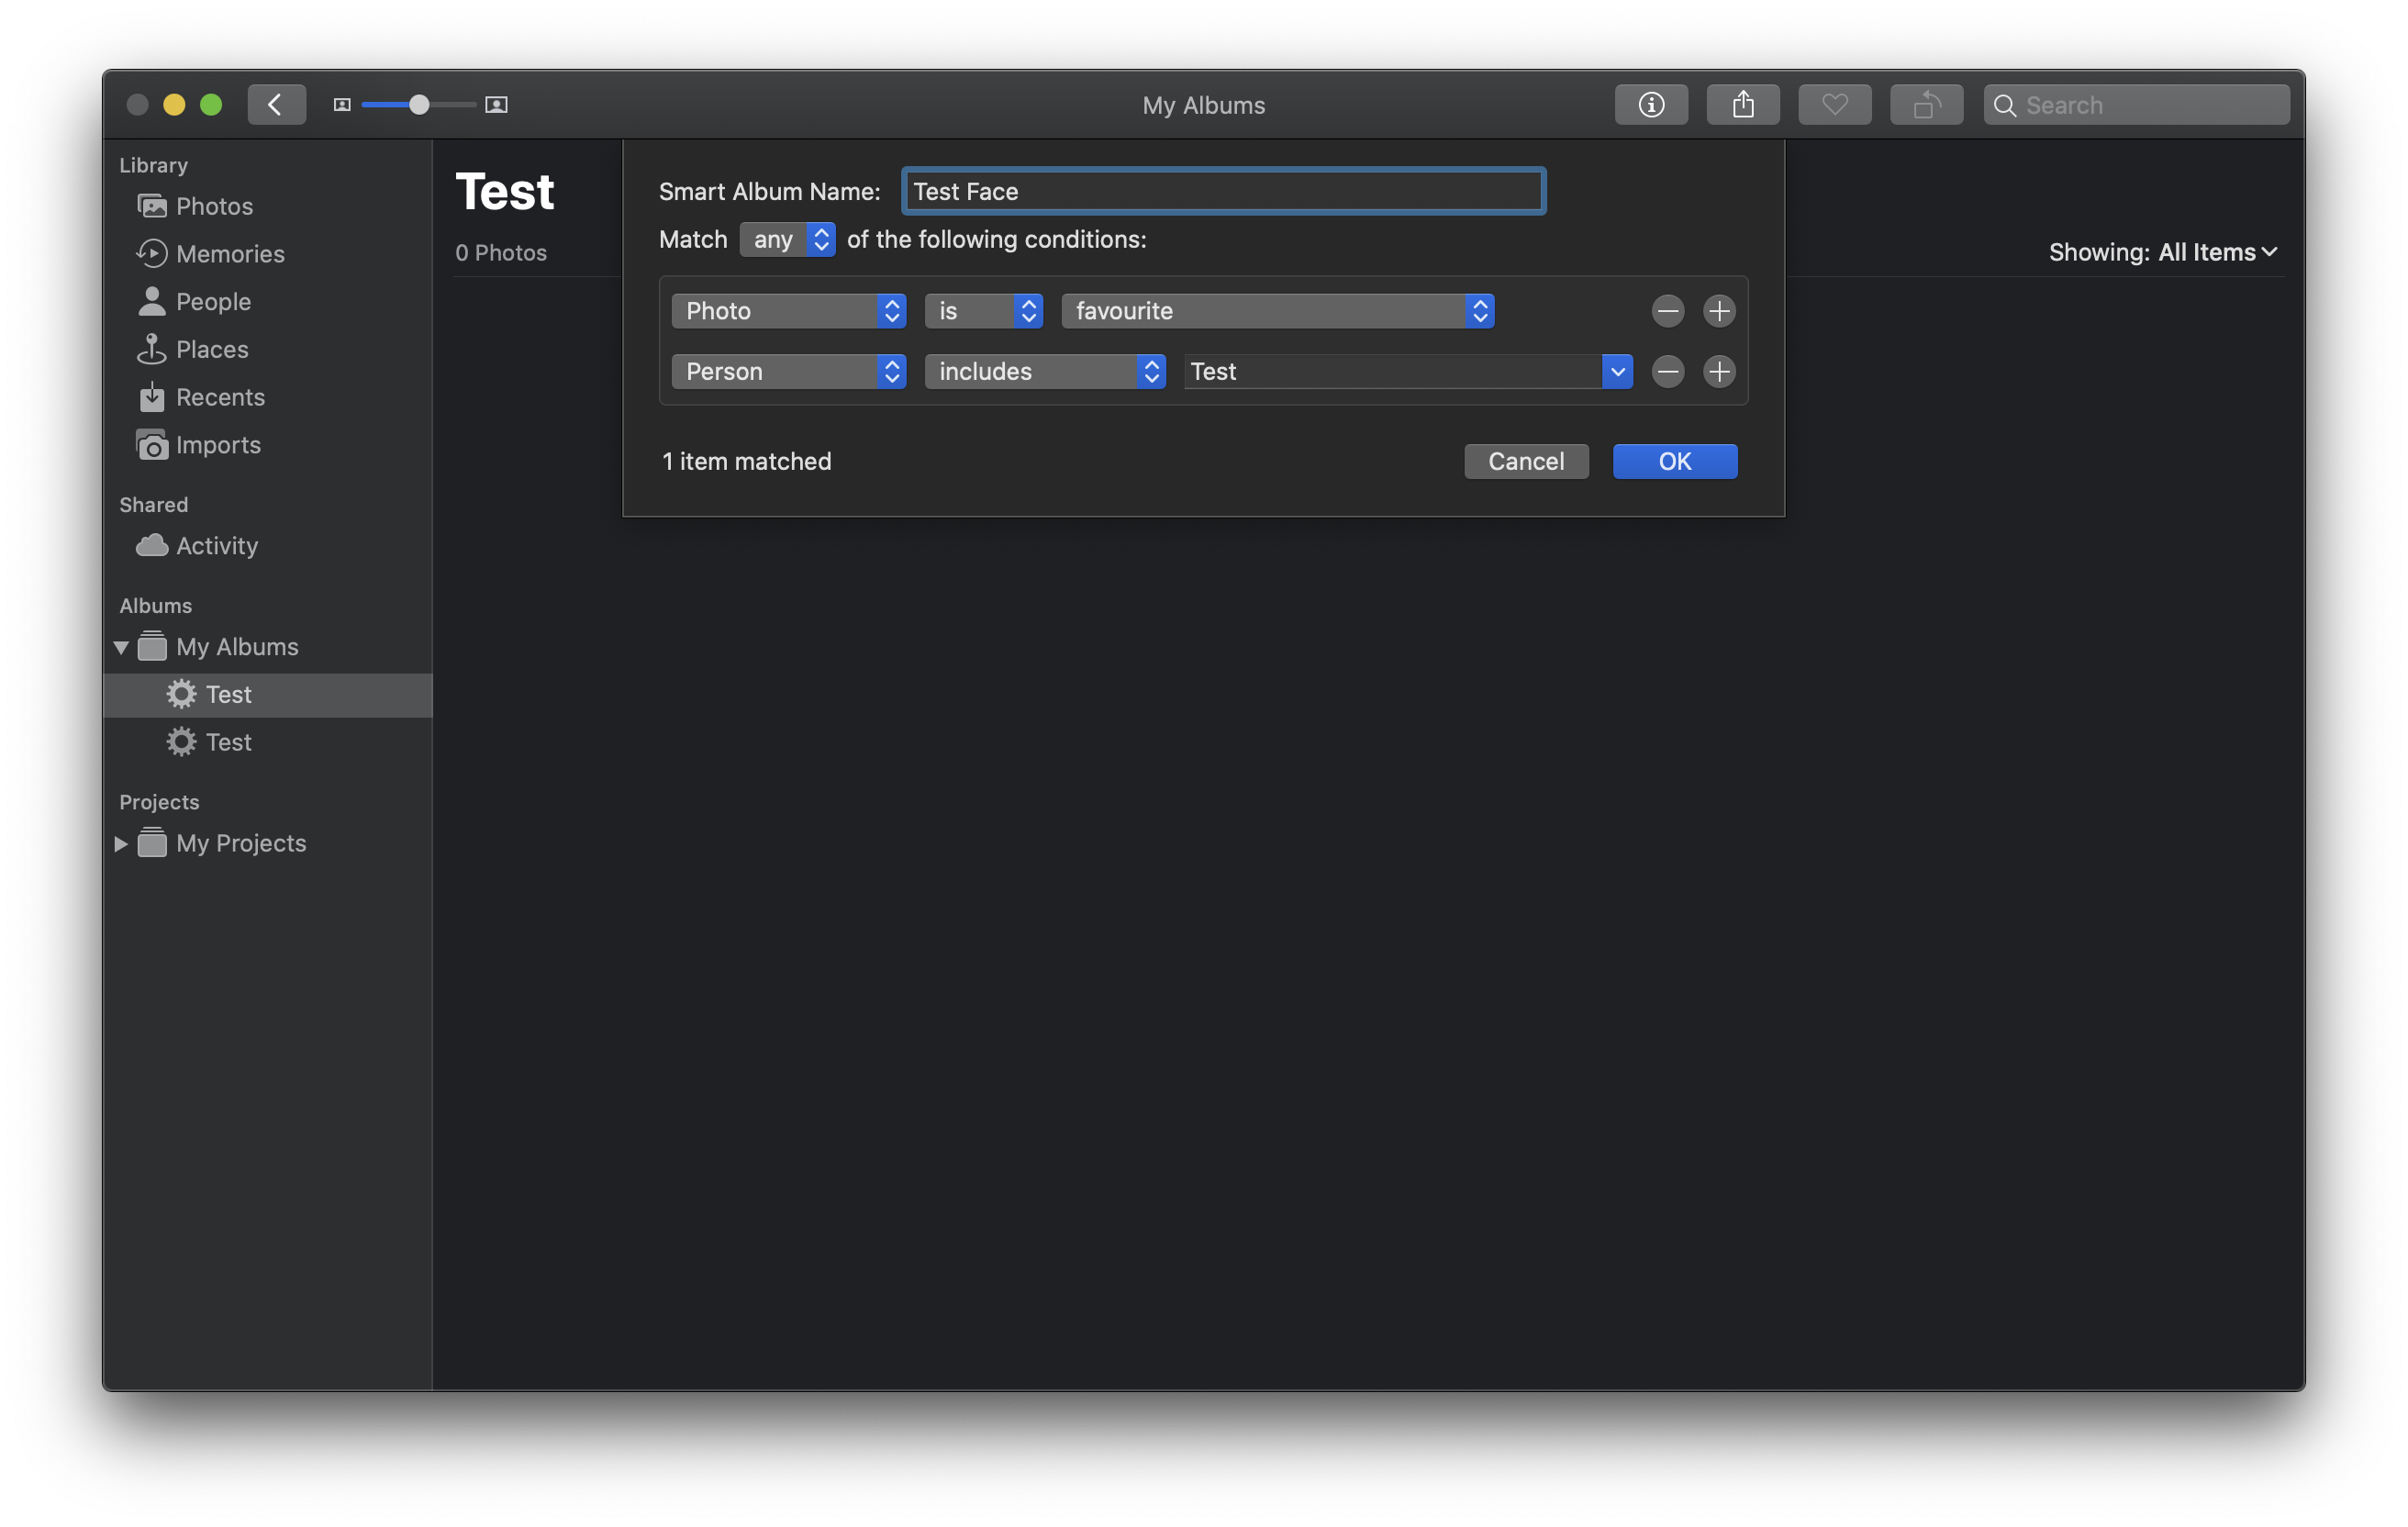Click the Favourite heart icon
Image resolution: width=2408 pixels, height=1527 pixels.
1834,105
